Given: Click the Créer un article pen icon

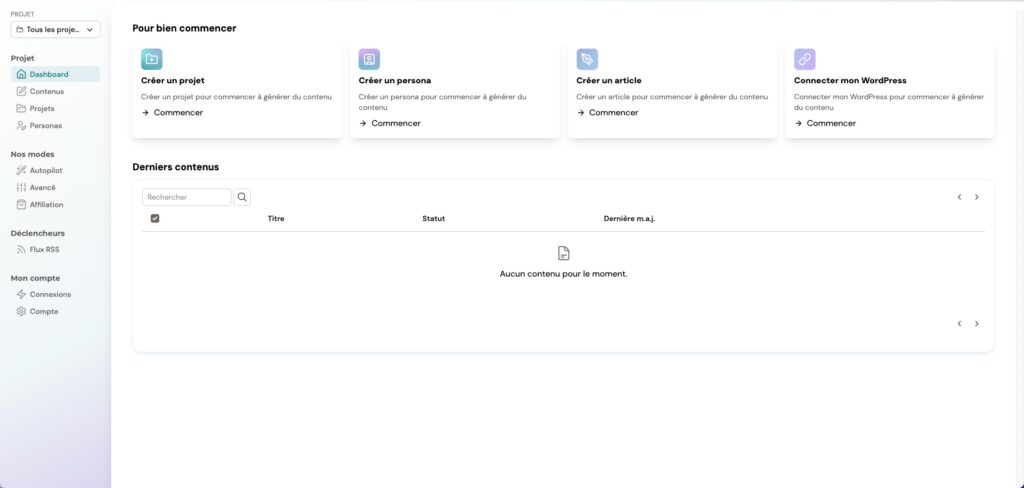Looking at the screenshot, I should click(587, 59).
